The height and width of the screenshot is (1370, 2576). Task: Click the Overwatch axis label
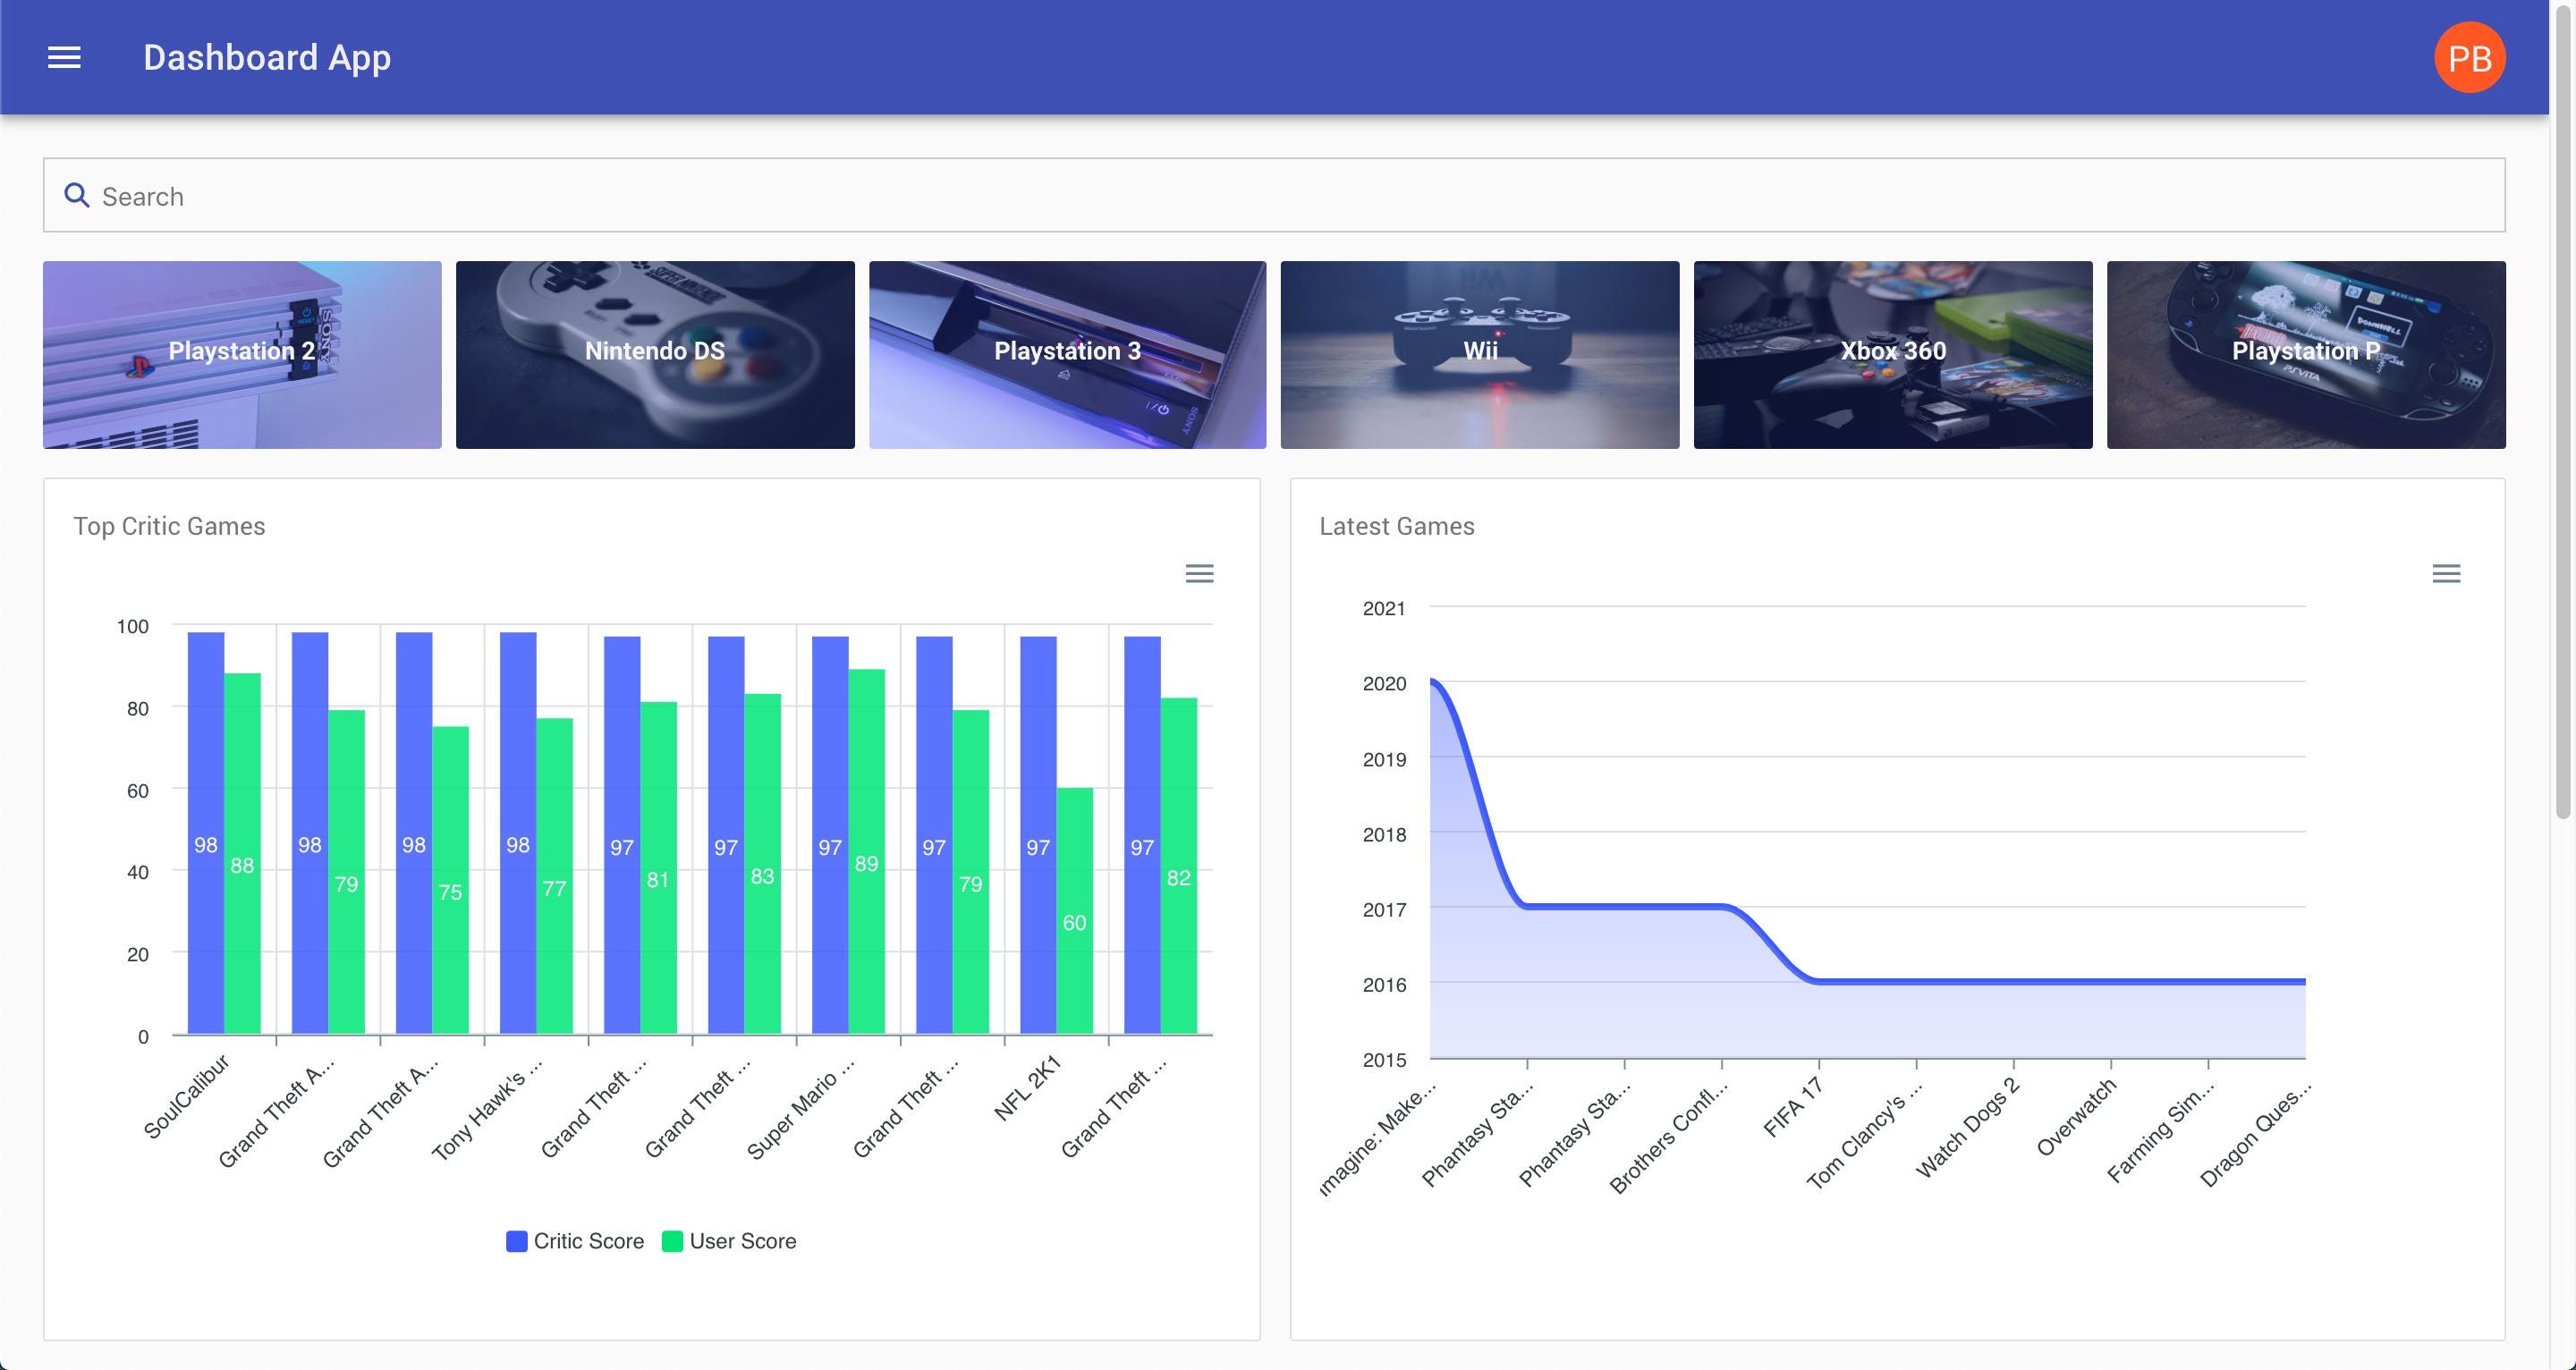(2077, 1117)
